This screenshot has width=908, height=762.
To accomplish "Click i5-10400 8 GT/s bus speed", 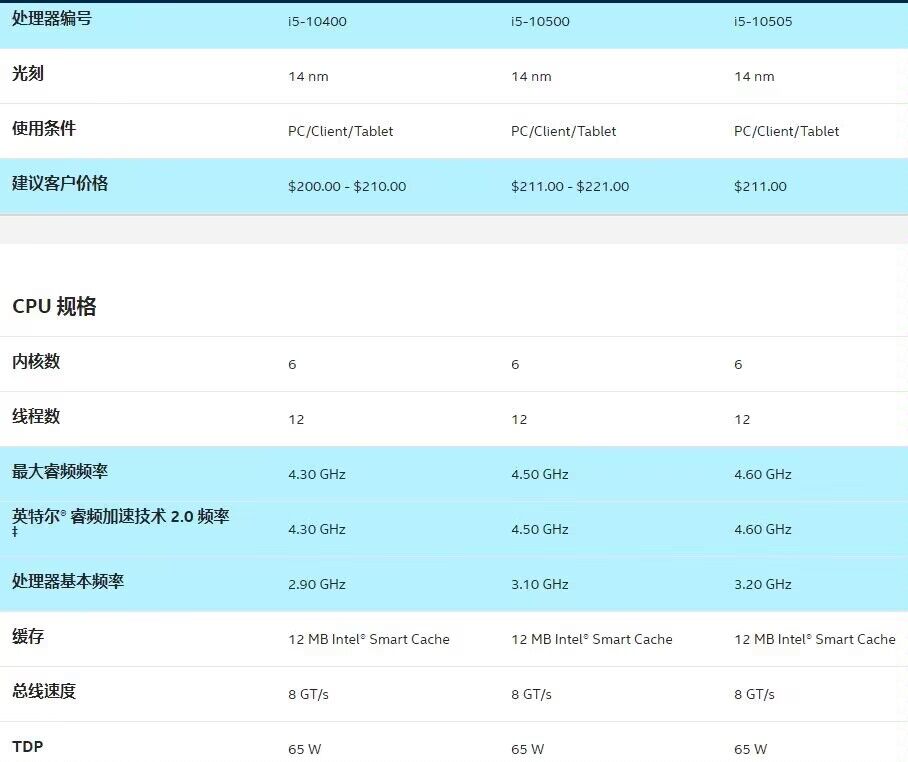I will (308, 694).
